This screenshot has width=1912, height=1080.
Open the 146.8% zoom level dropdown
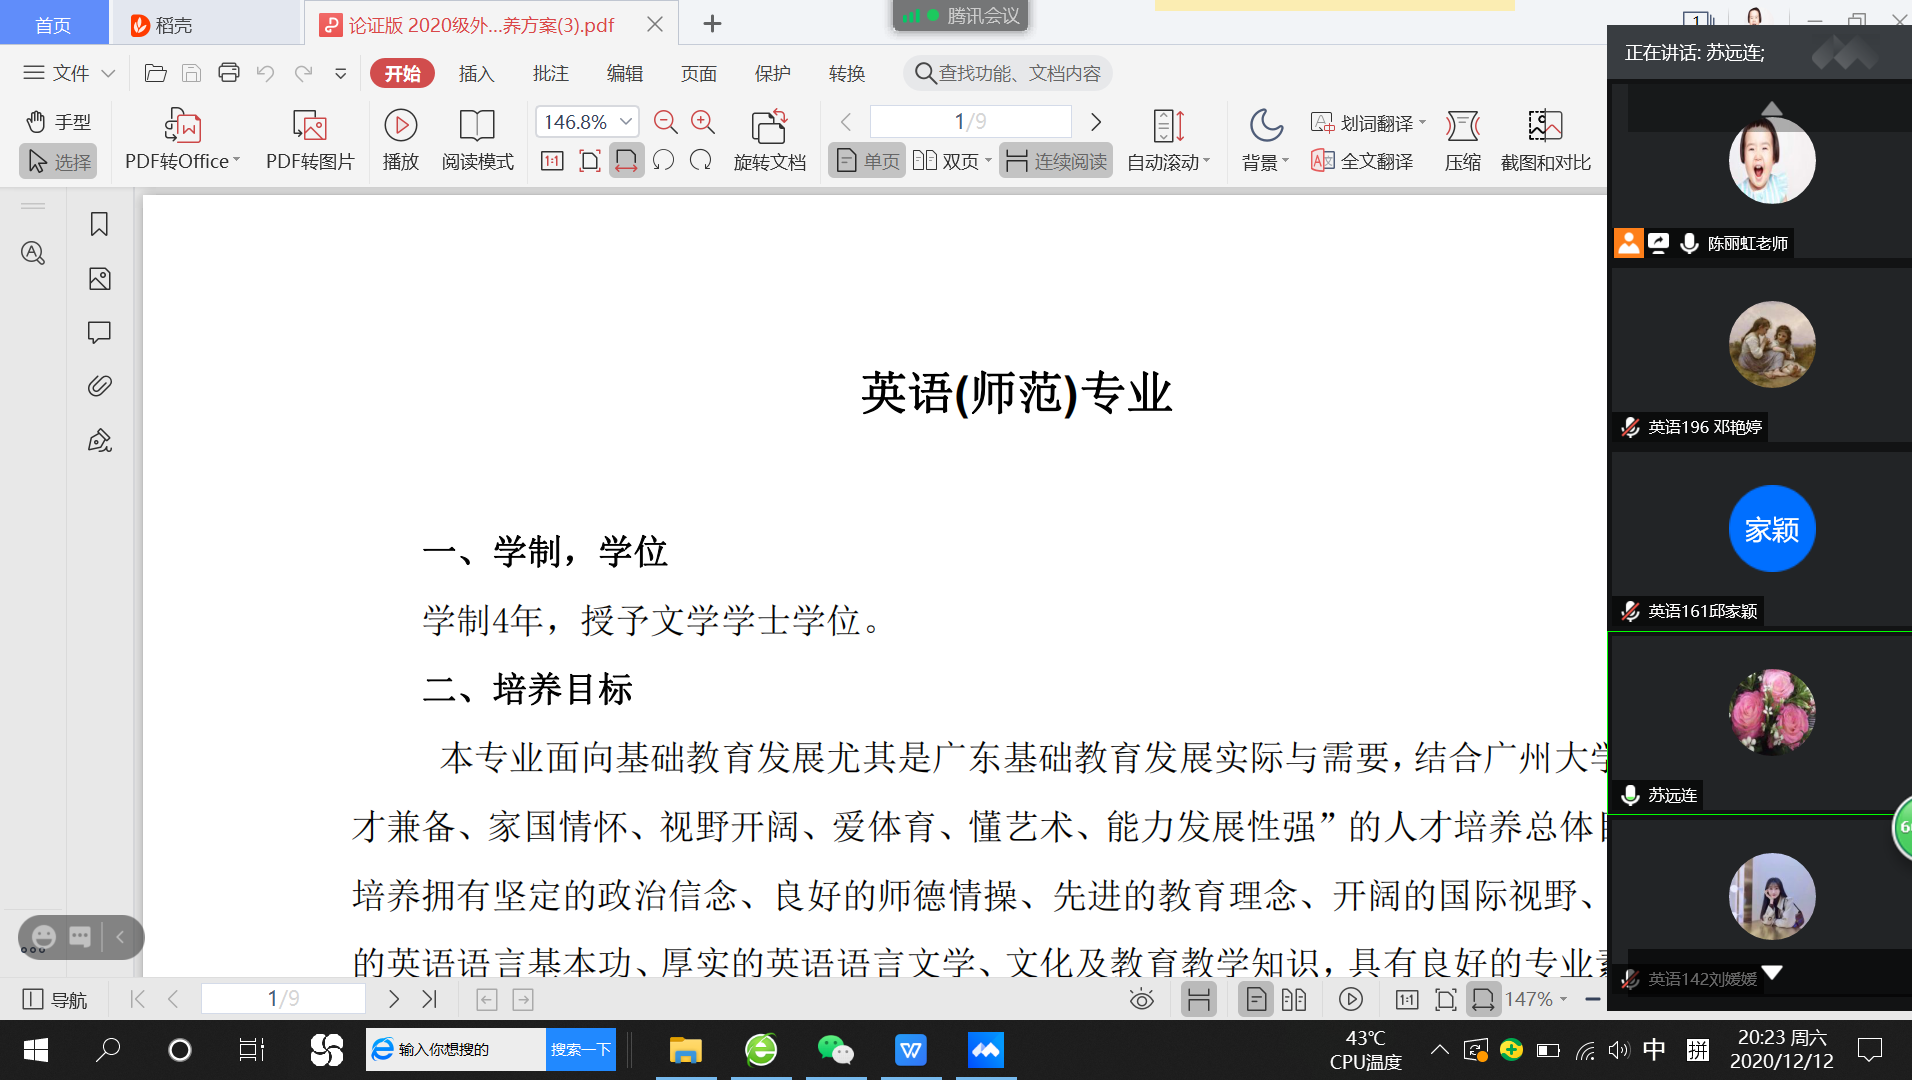(x=626, y=122)
